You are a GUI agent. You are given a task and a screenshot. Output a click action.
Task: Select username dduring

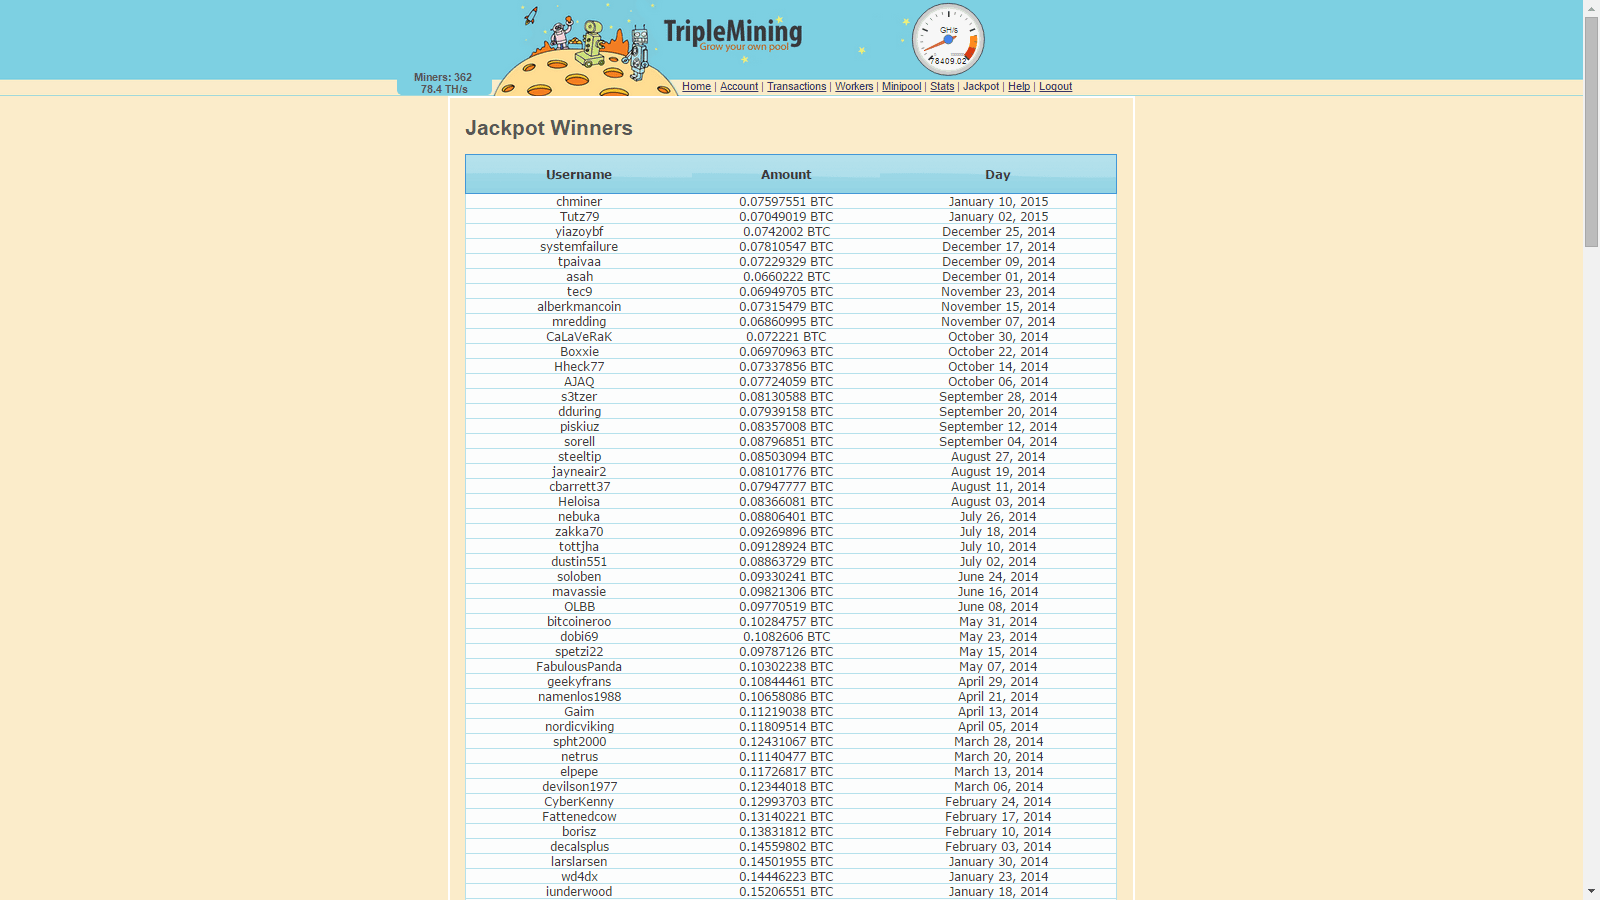(x=579, y=412)
